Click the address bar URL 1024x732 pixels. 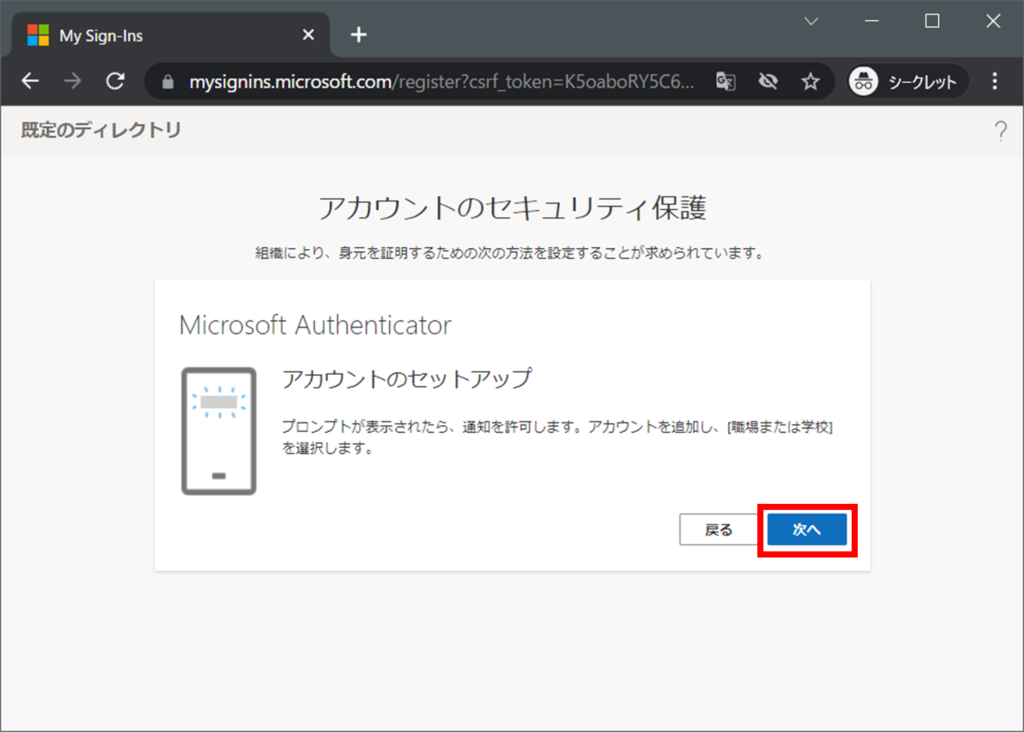[x=441, y=82]
